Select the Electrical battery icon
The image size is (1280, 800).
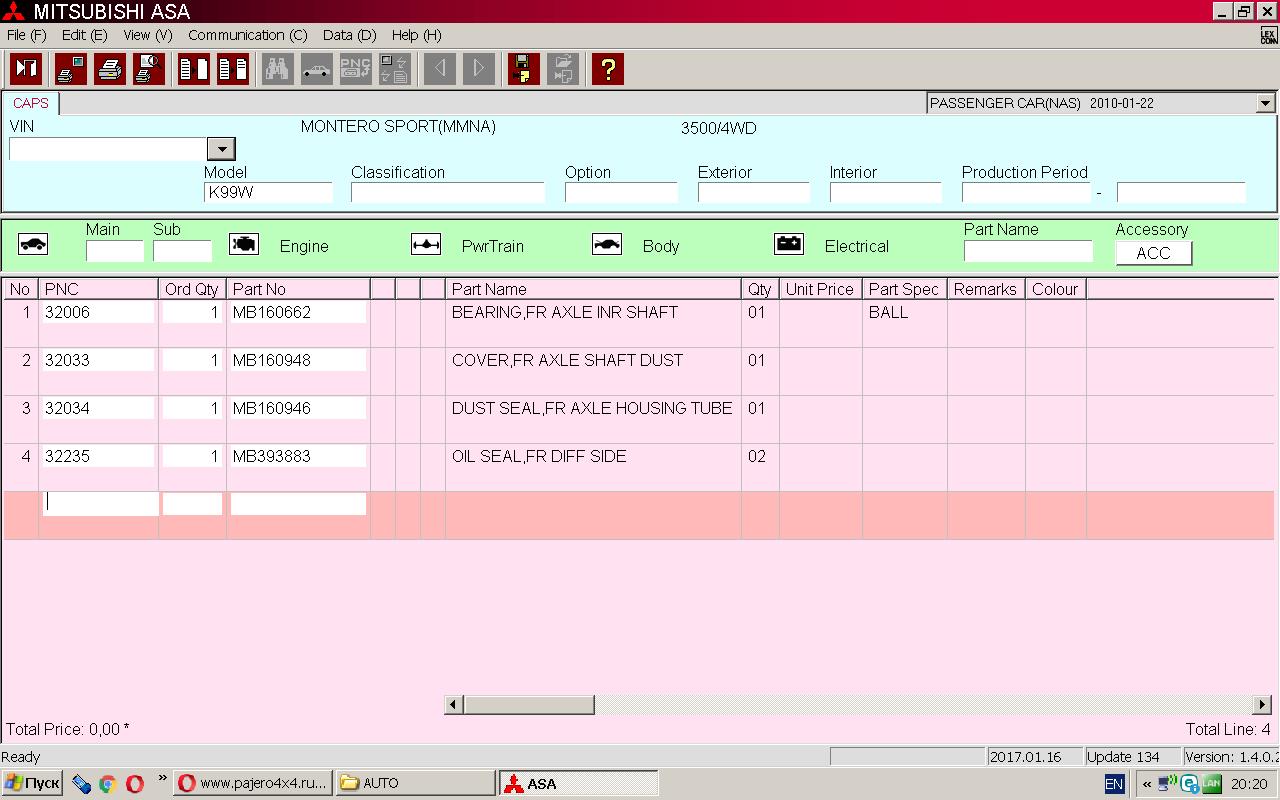(789, 245)
